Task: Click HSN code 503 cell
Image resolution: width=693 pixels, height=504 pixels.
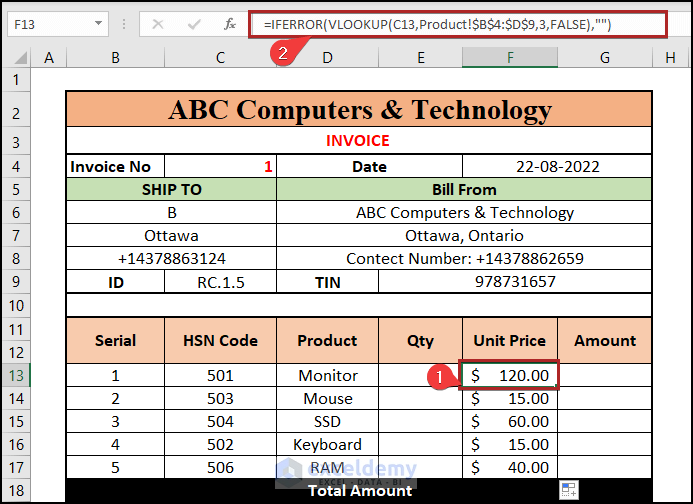Action: [x=220, y=398]
